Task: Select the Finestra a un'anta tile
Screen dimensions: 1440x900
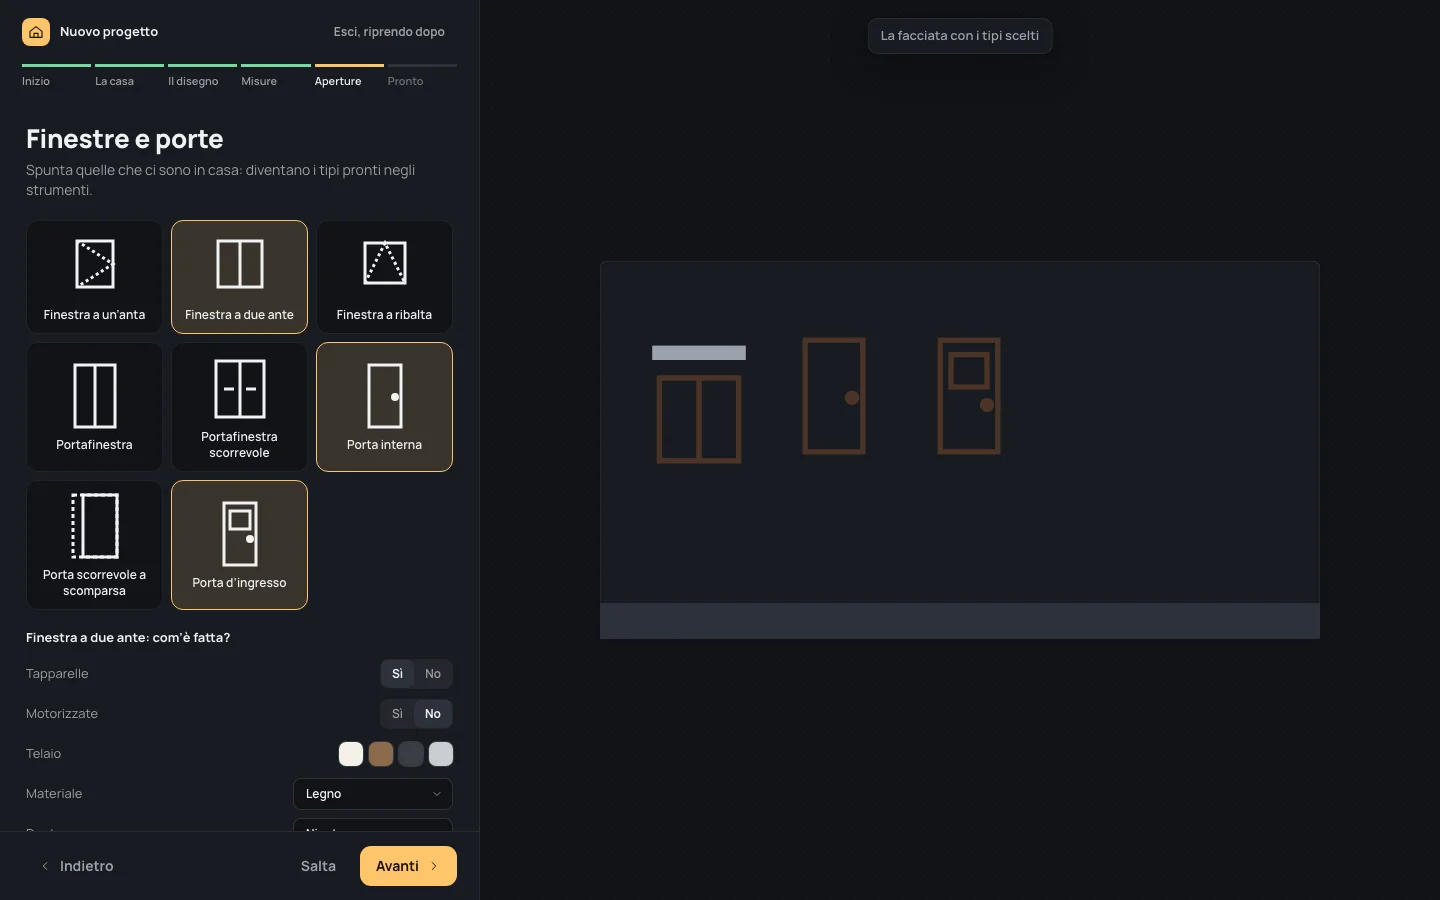Action: coord(94,277)
